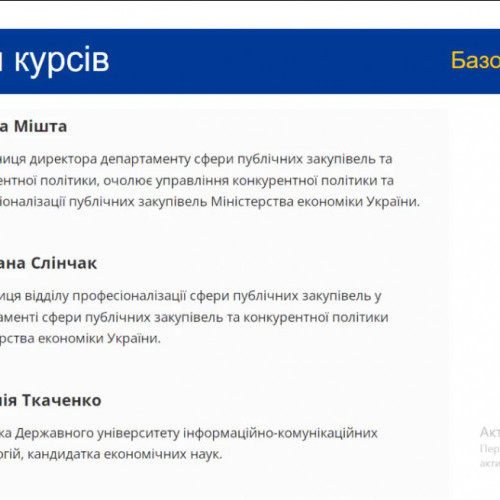Click the white strip above the blue banner

[250, 15]
